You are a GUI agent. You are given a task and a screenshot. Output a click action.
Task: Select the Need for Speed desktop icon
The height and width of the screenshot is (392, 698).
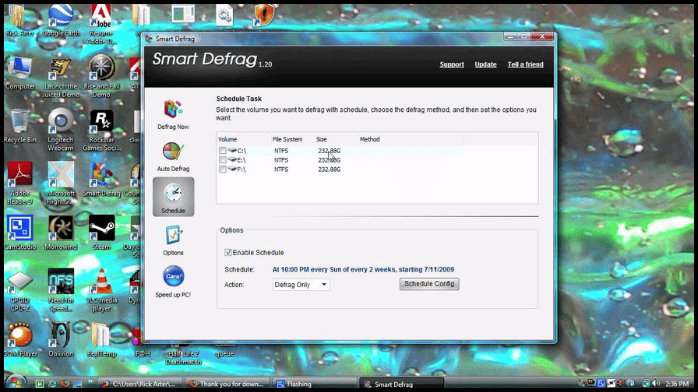tap(61, 291)
